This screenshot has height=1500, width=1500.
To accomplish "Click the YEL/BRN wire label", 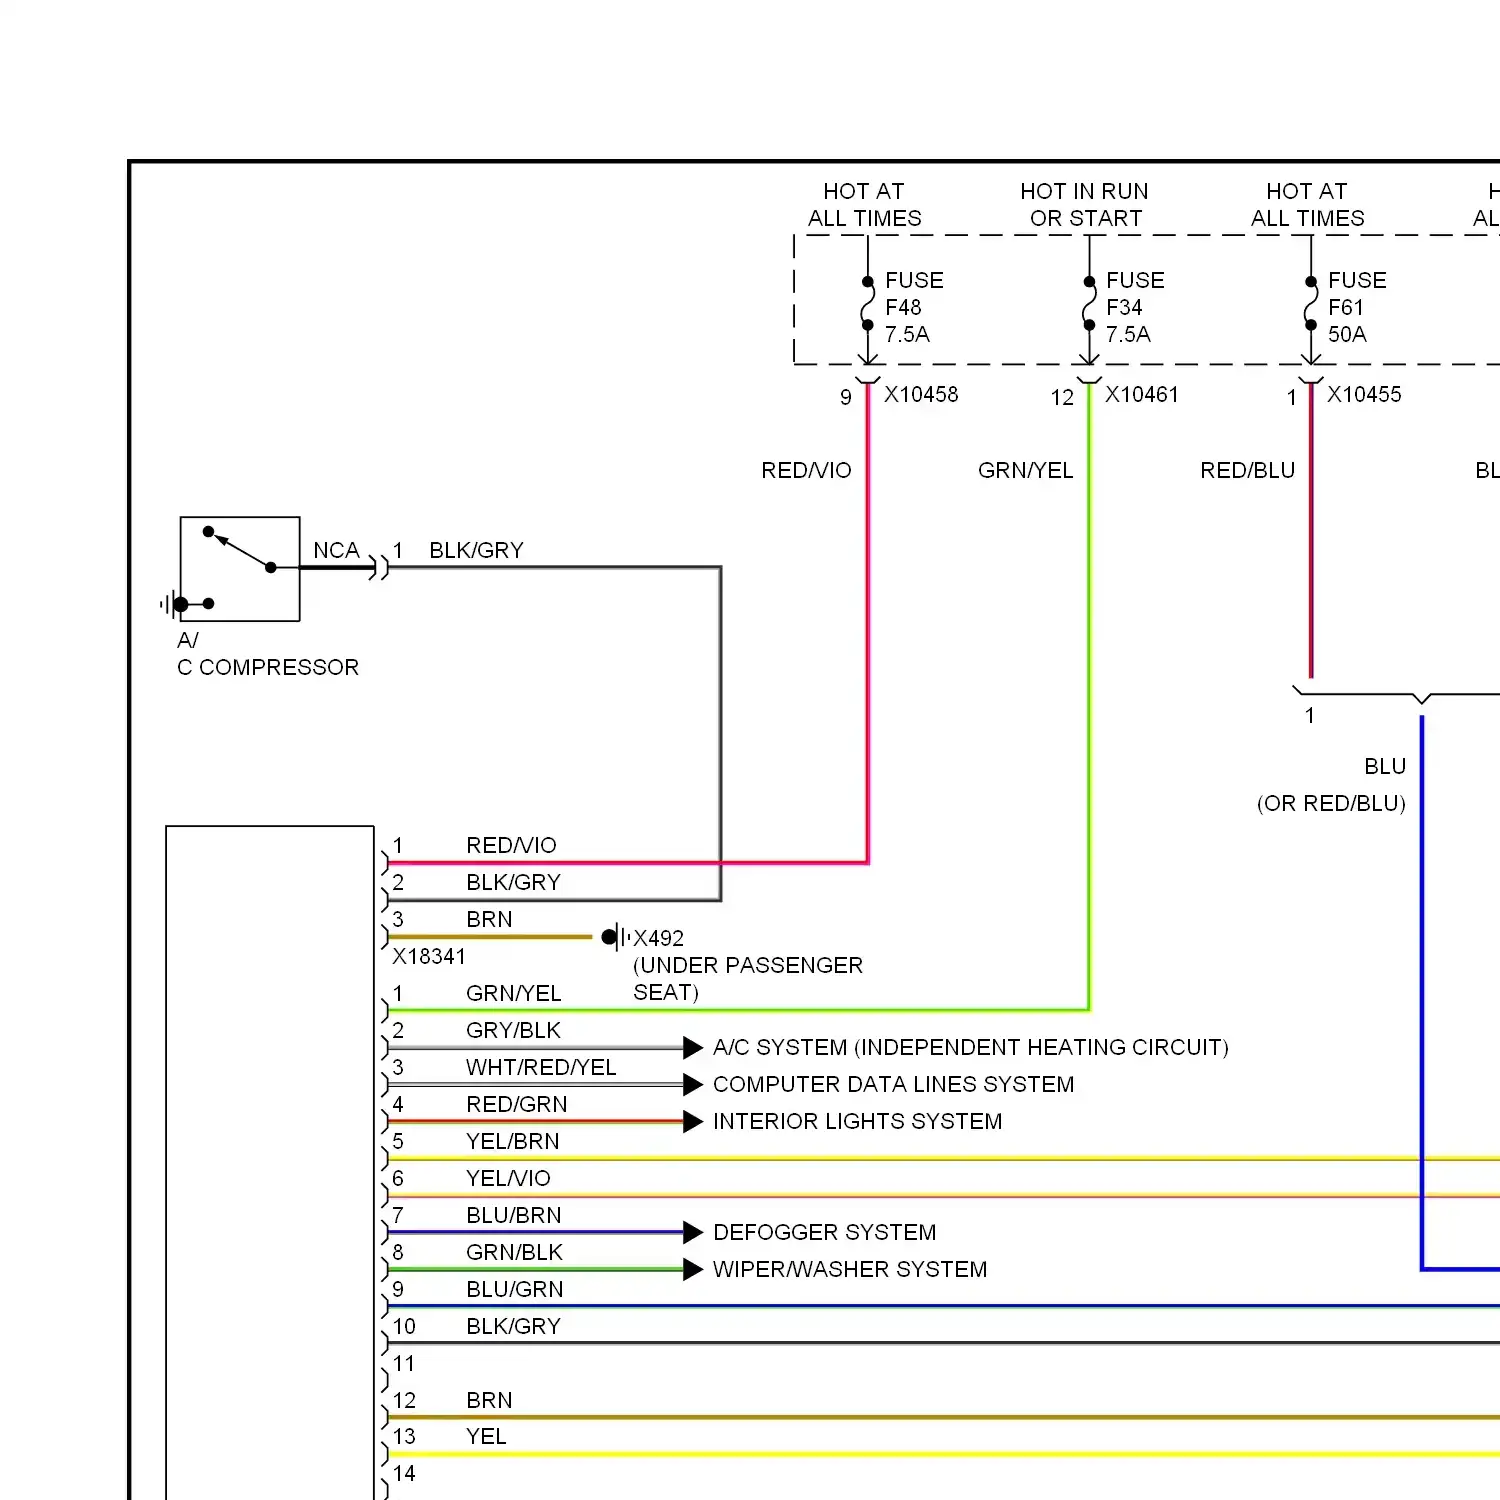I will pyautogui.click(x=512, y=1141).
